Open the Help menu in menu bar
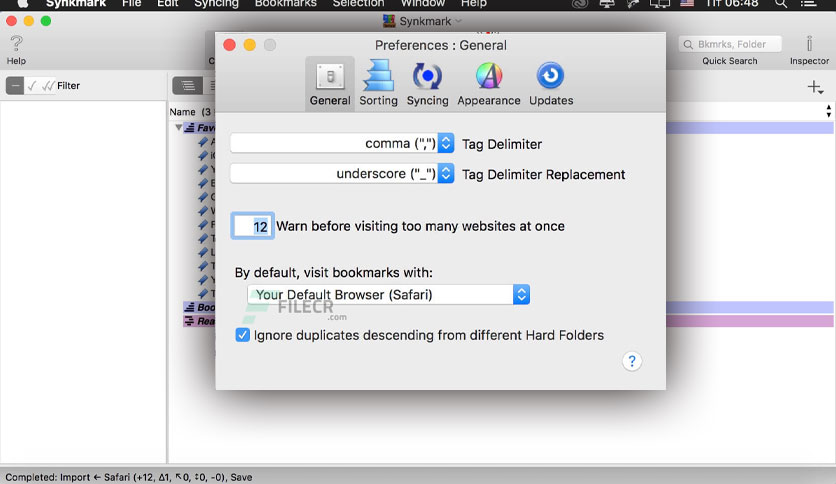836x484 pixels. [x=473, y=3]
